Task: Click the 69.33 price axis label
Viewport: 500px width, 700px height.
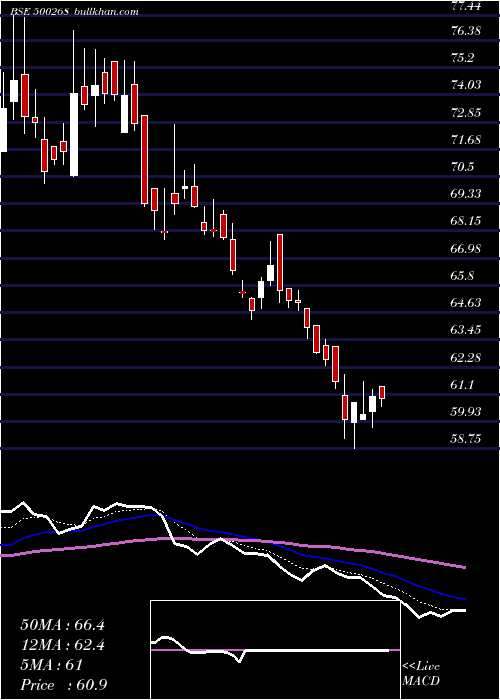Action: click(466, 194)
